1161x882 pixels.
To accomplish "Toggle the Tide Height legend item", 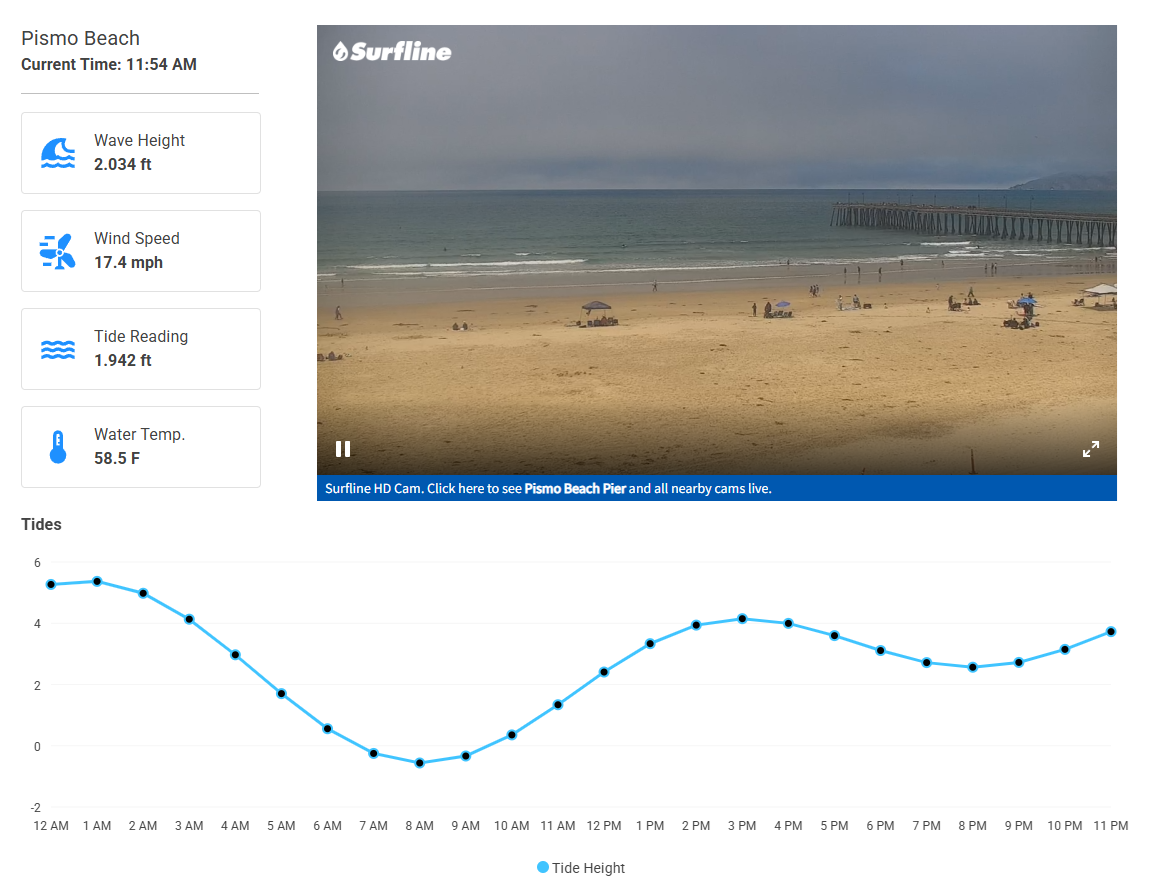I will tap(581, 868).
